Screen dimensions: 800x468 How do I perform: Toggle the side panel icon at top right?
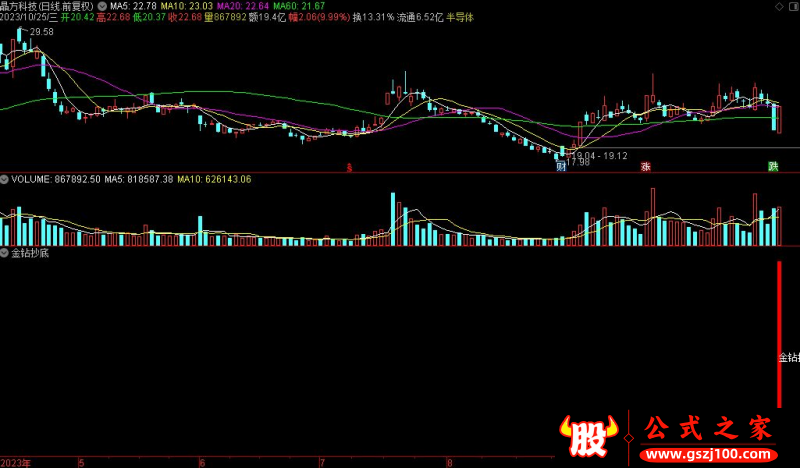(x=792, y=6)
